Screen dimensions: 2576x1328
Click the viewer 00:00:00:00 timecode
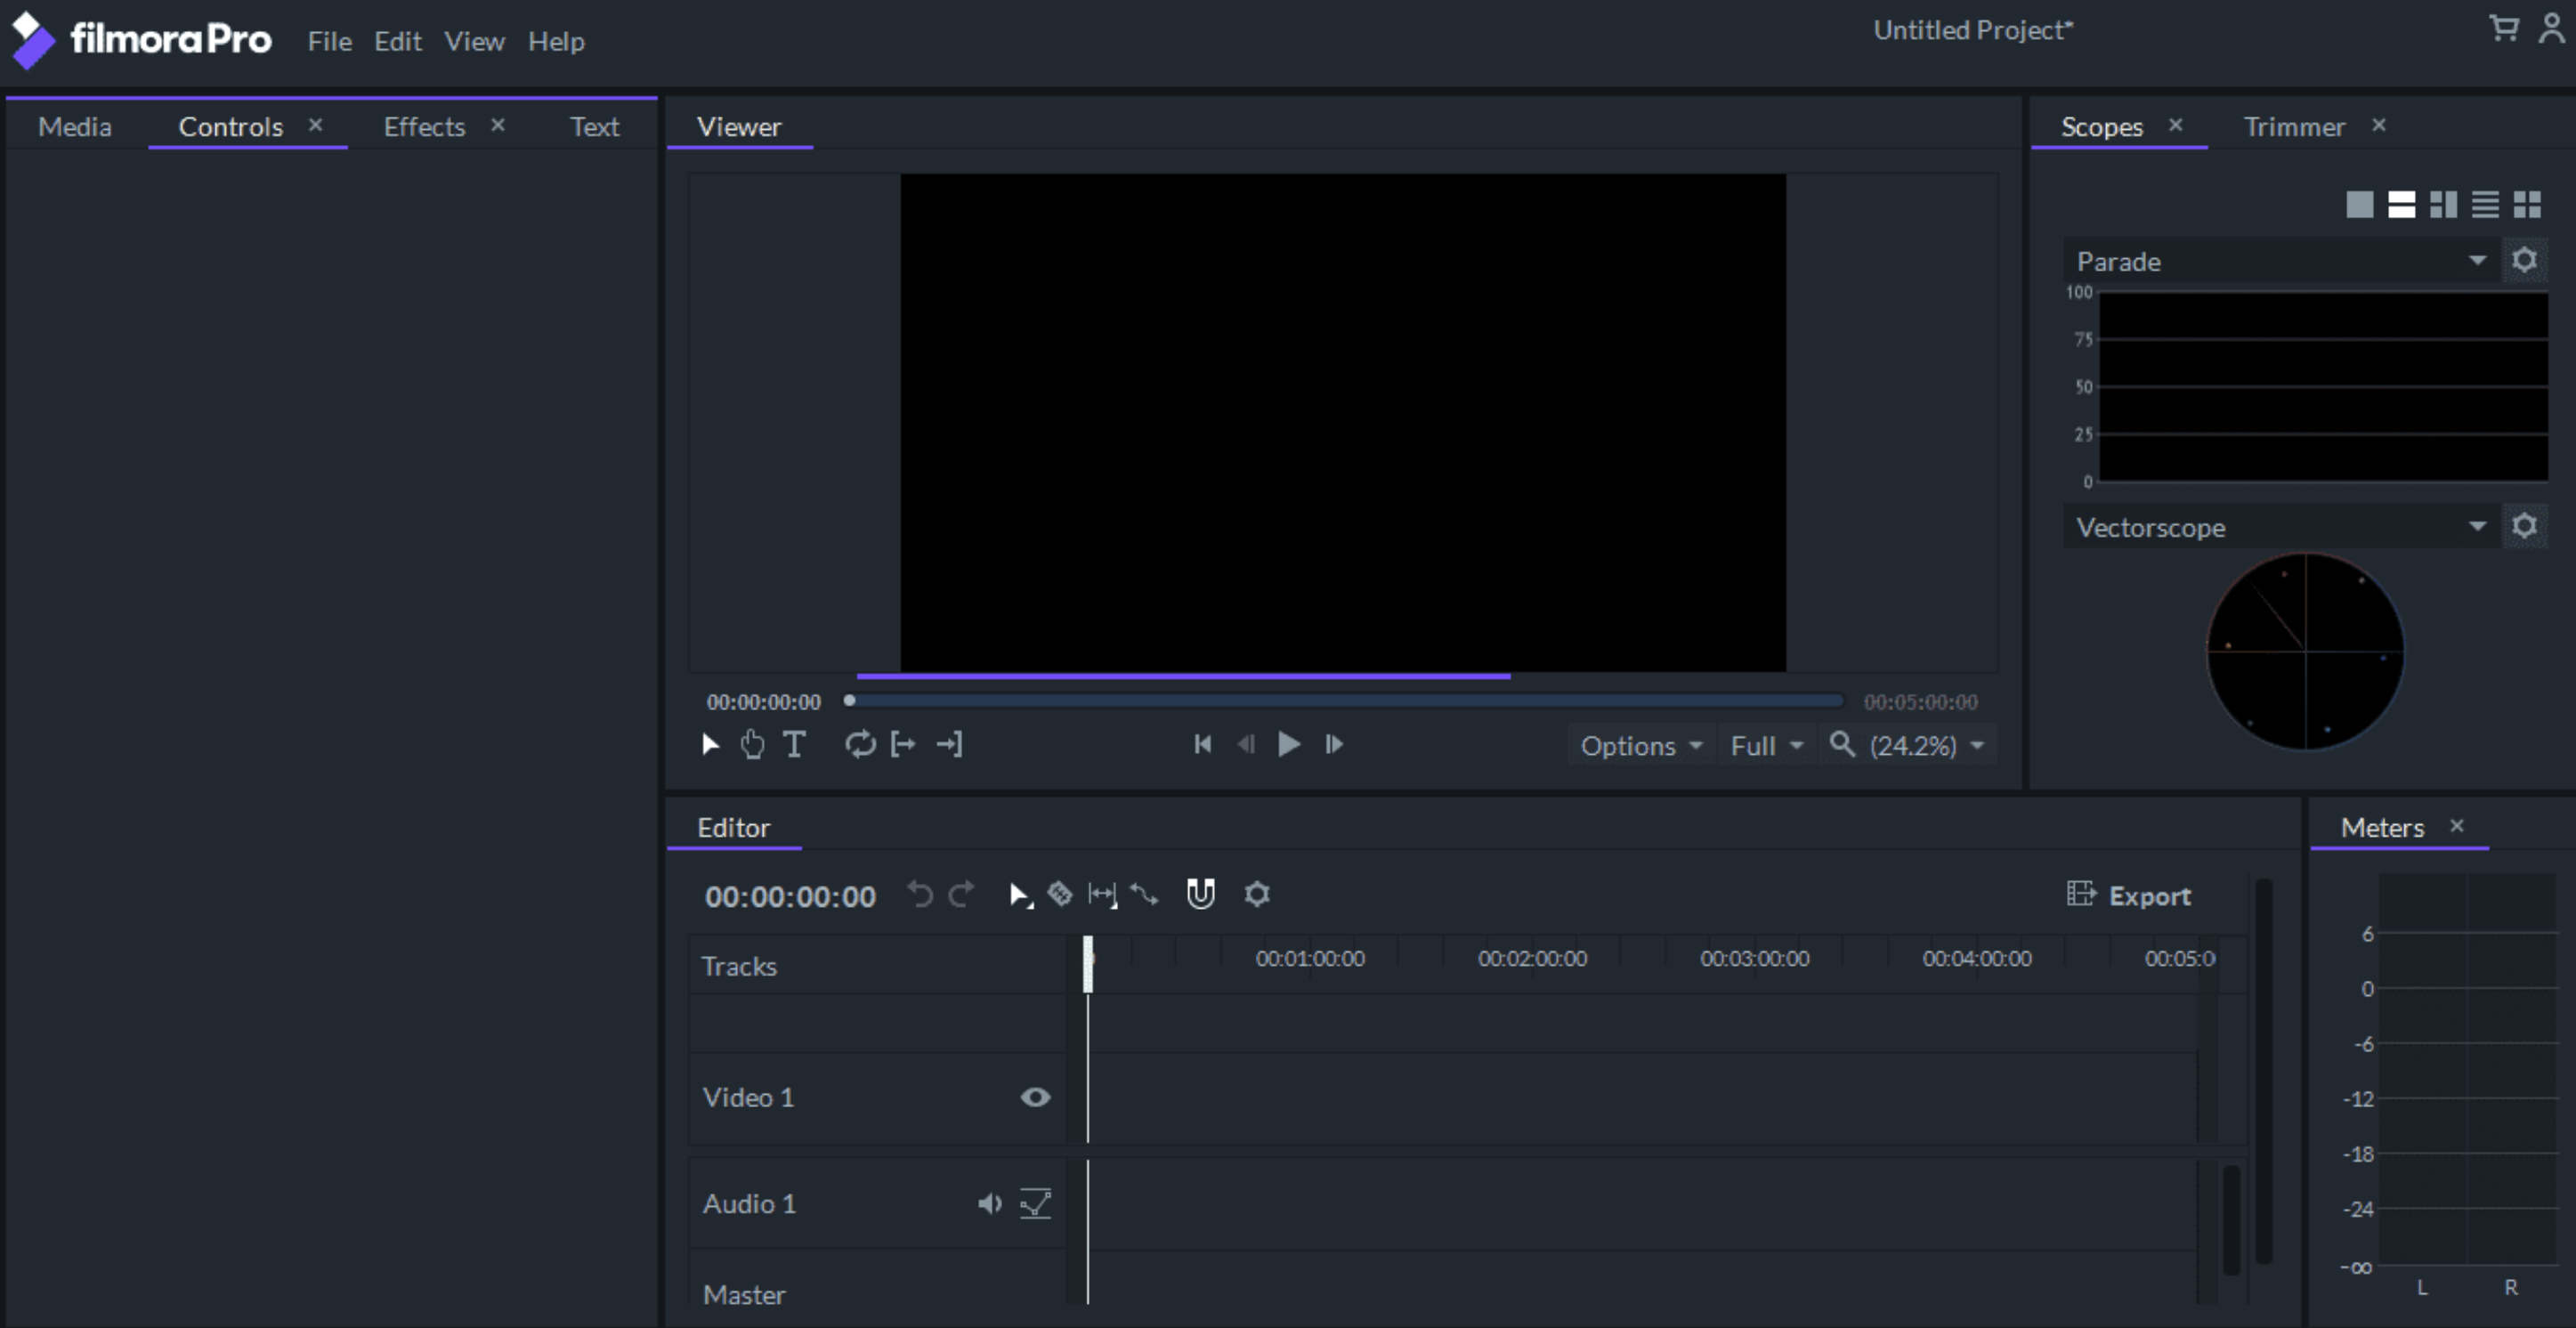(764, 702)
